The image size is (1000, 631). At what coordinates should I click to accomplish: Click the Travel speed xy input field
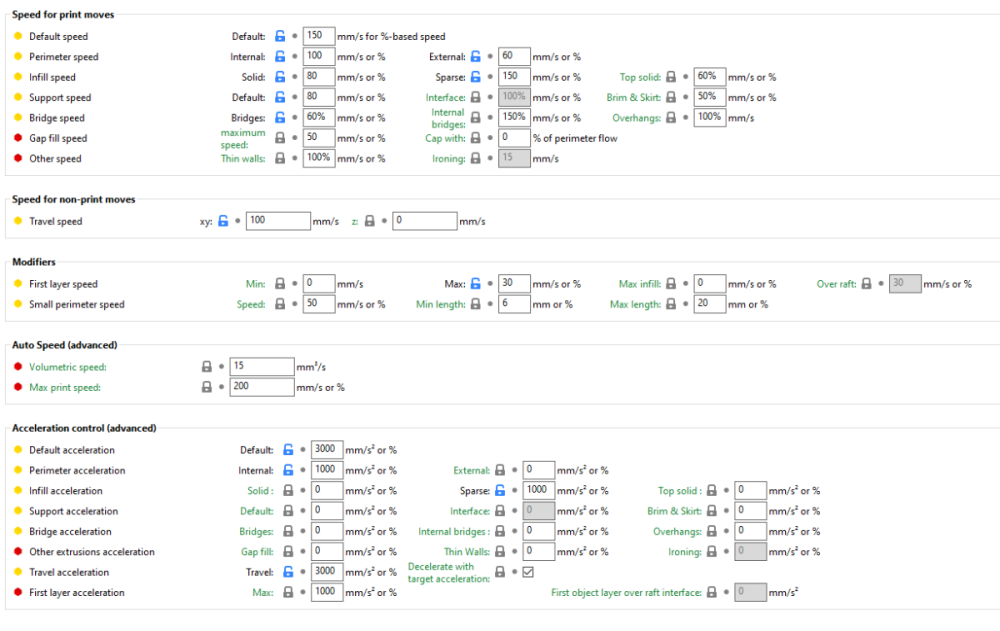pos(278,221)
